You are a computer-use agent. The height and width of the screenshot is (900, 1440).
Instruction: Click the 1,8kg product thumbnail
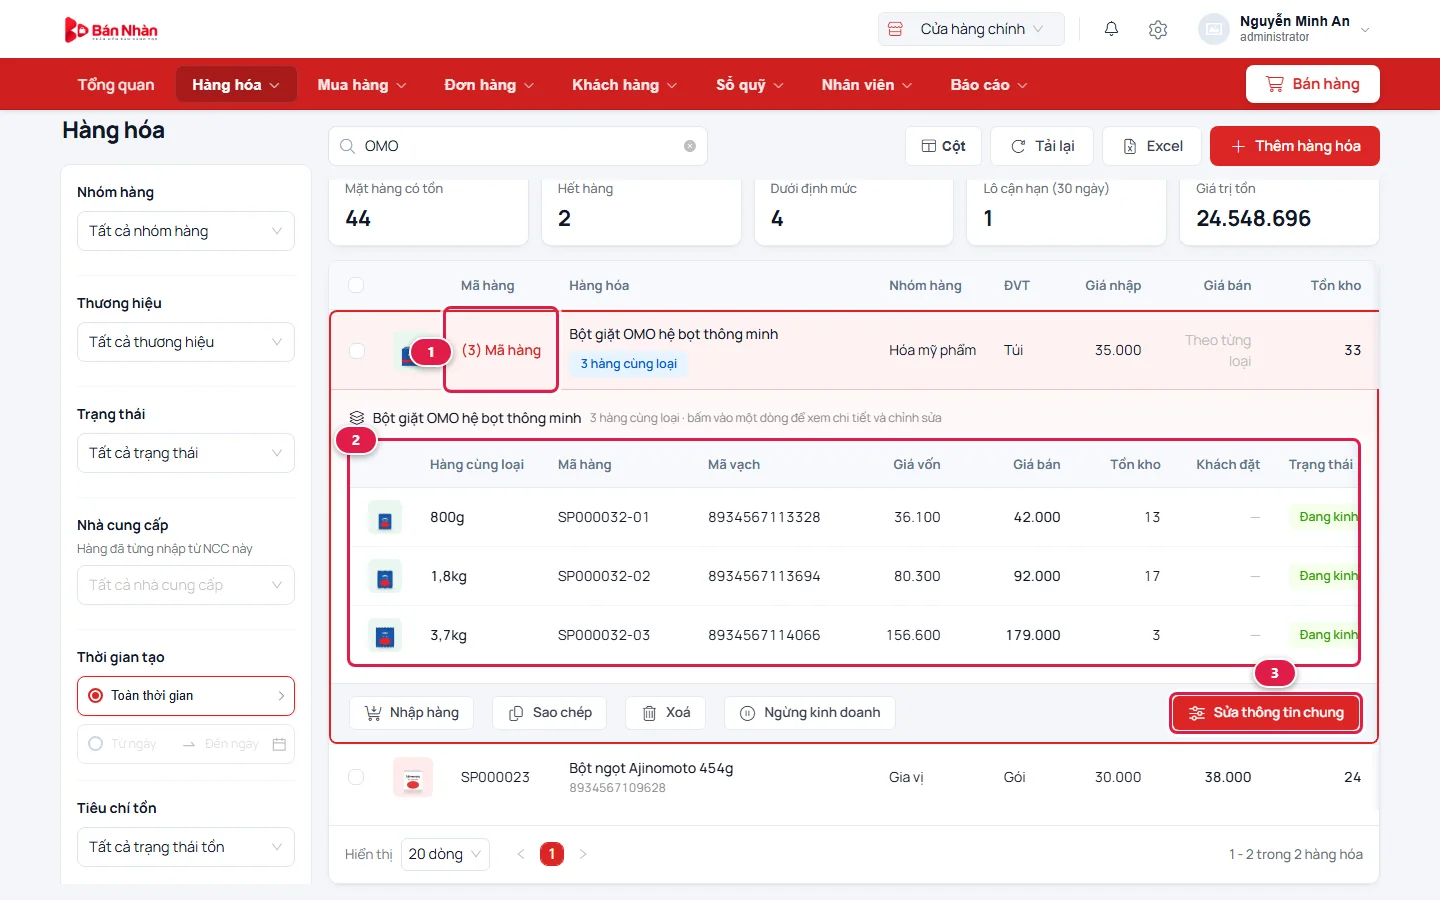[385, 577]
